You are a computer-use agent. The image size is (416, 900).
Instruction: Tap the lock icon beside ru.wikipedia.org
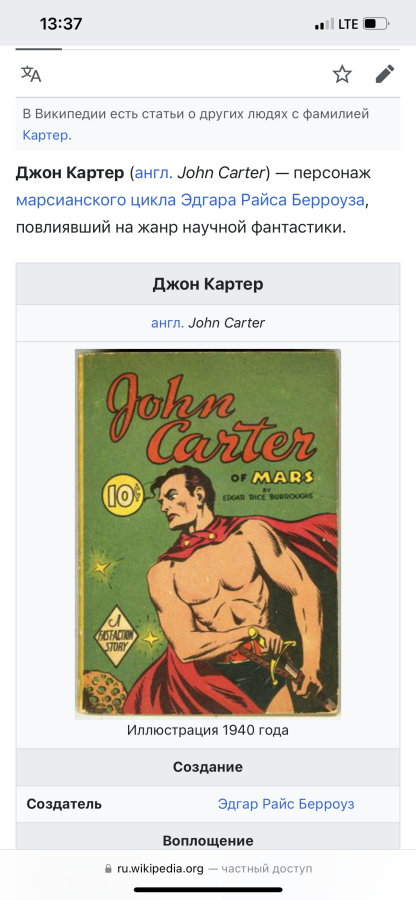click(x=108, y=869)
